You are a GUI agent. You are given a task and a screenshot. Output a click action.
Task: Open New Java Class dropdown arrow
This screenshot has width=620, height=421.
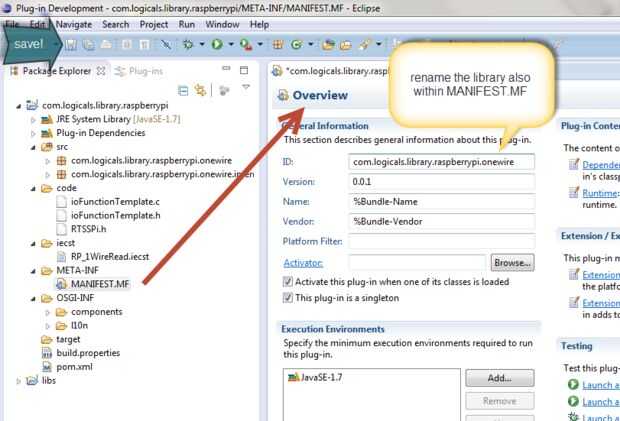click(x=310, y=44)
